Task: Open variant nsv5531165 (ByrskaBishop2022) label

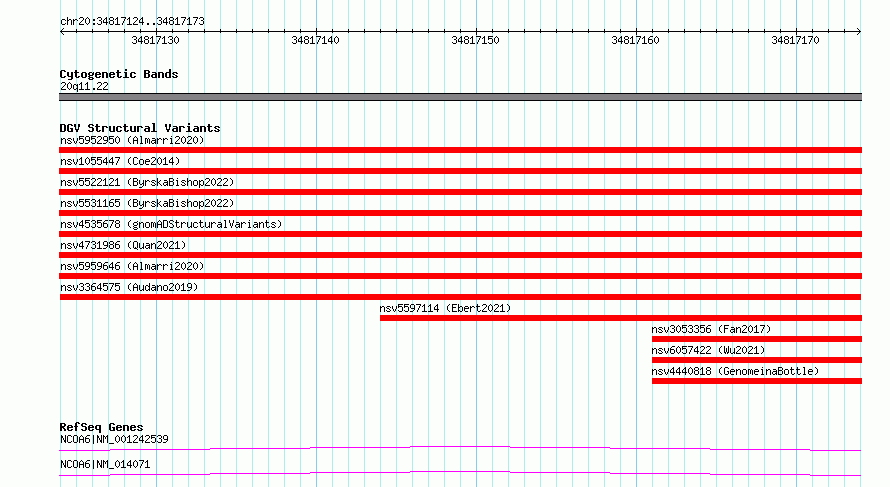Action: [x=147, y=203]
